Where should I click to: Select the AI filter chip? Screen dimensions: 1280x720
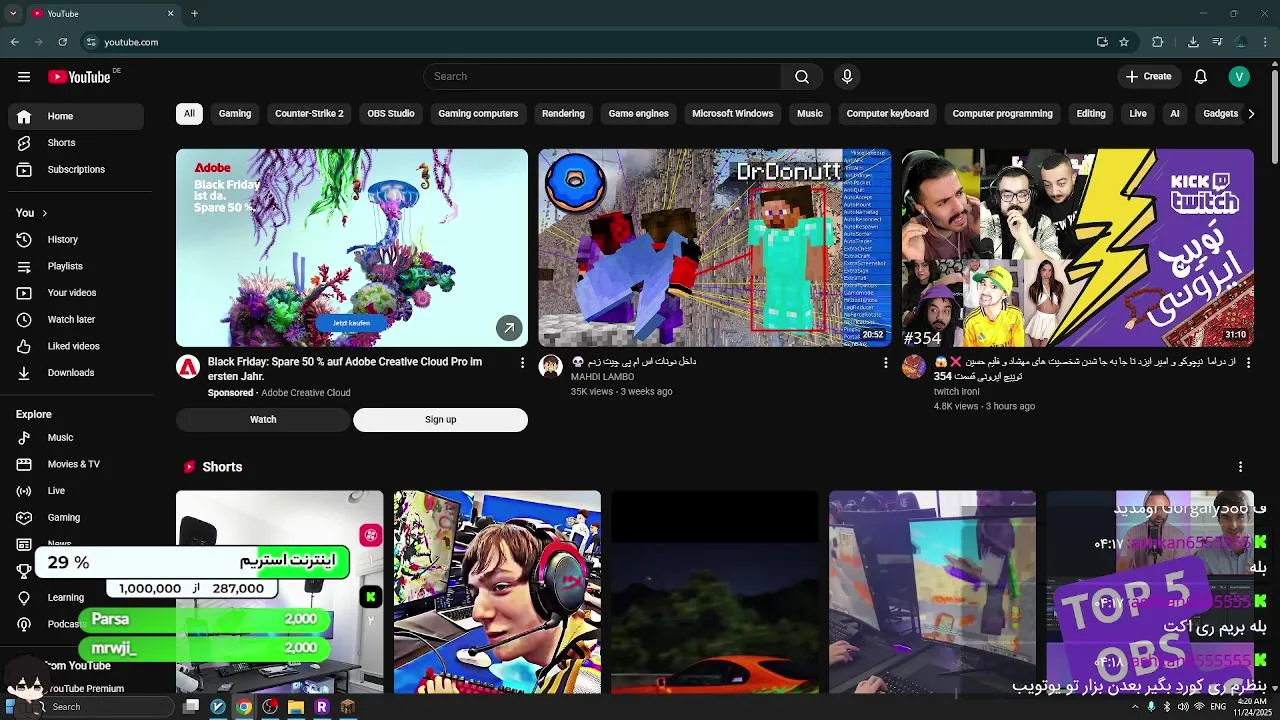tap(1175, 114)
